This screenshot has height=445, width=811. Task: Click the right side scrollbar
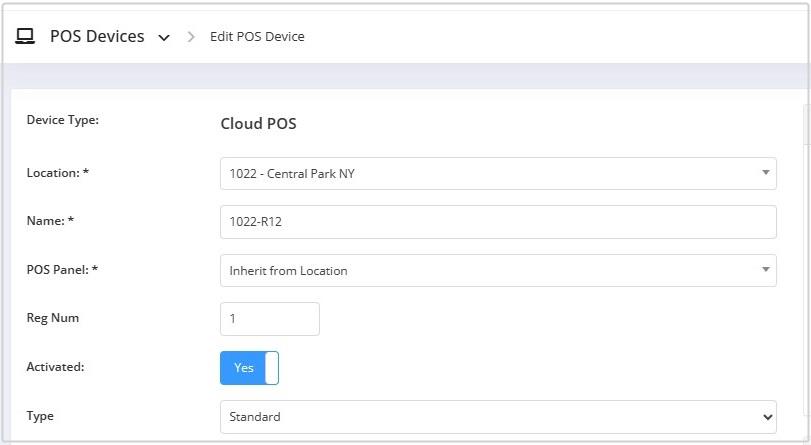pyautogui.click(x=807, y=124)
